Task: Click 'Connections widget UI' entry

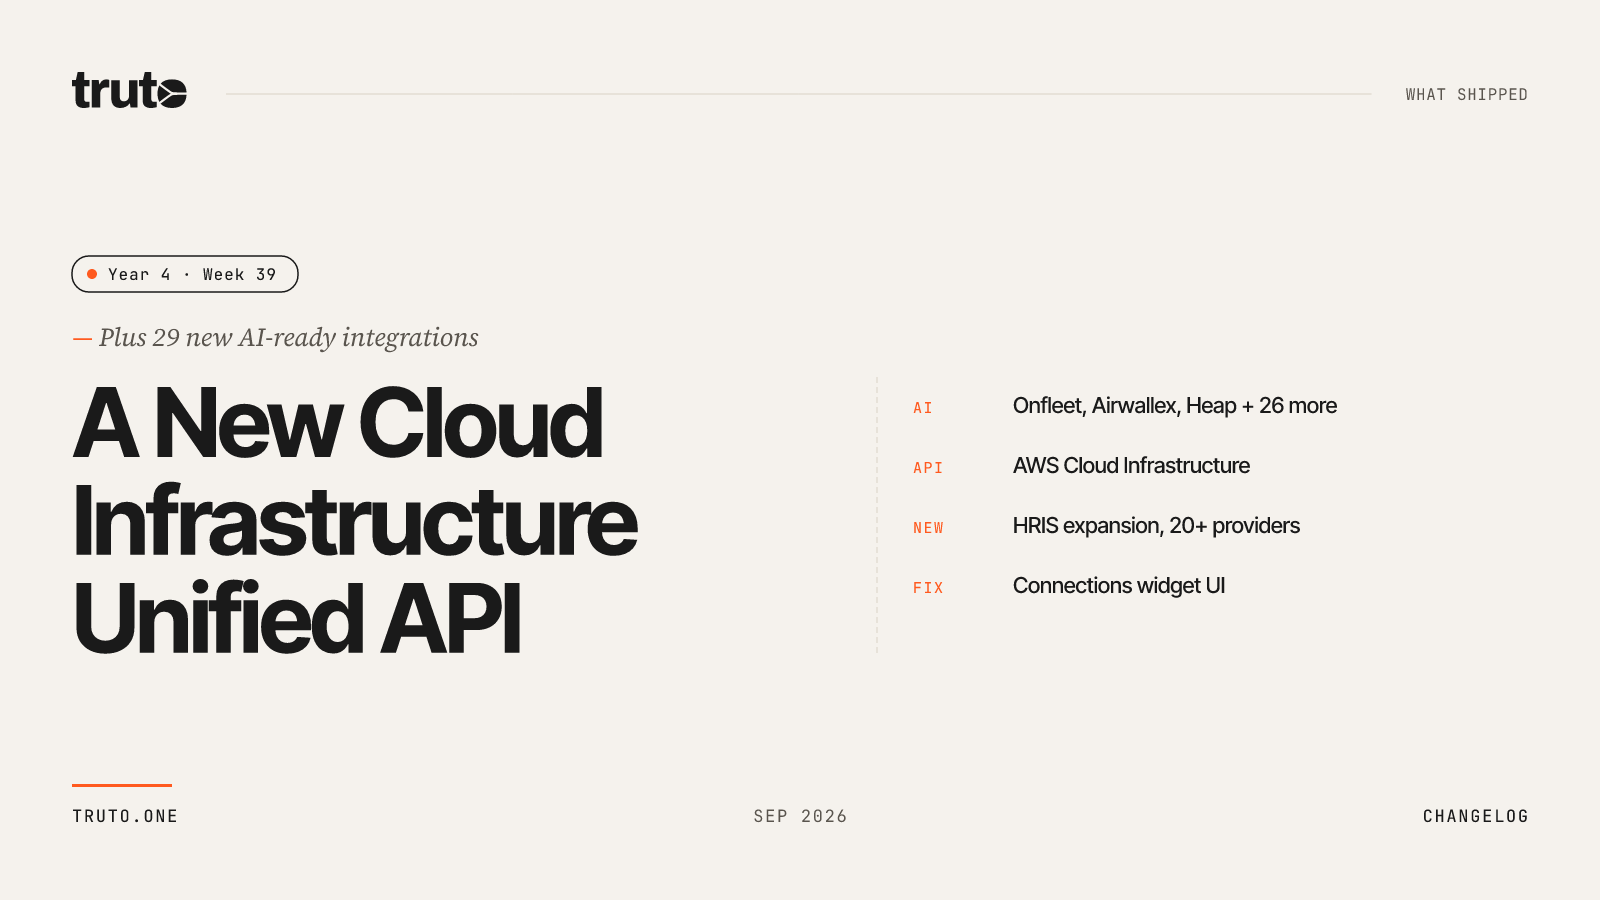Action: click(1119, 586)
